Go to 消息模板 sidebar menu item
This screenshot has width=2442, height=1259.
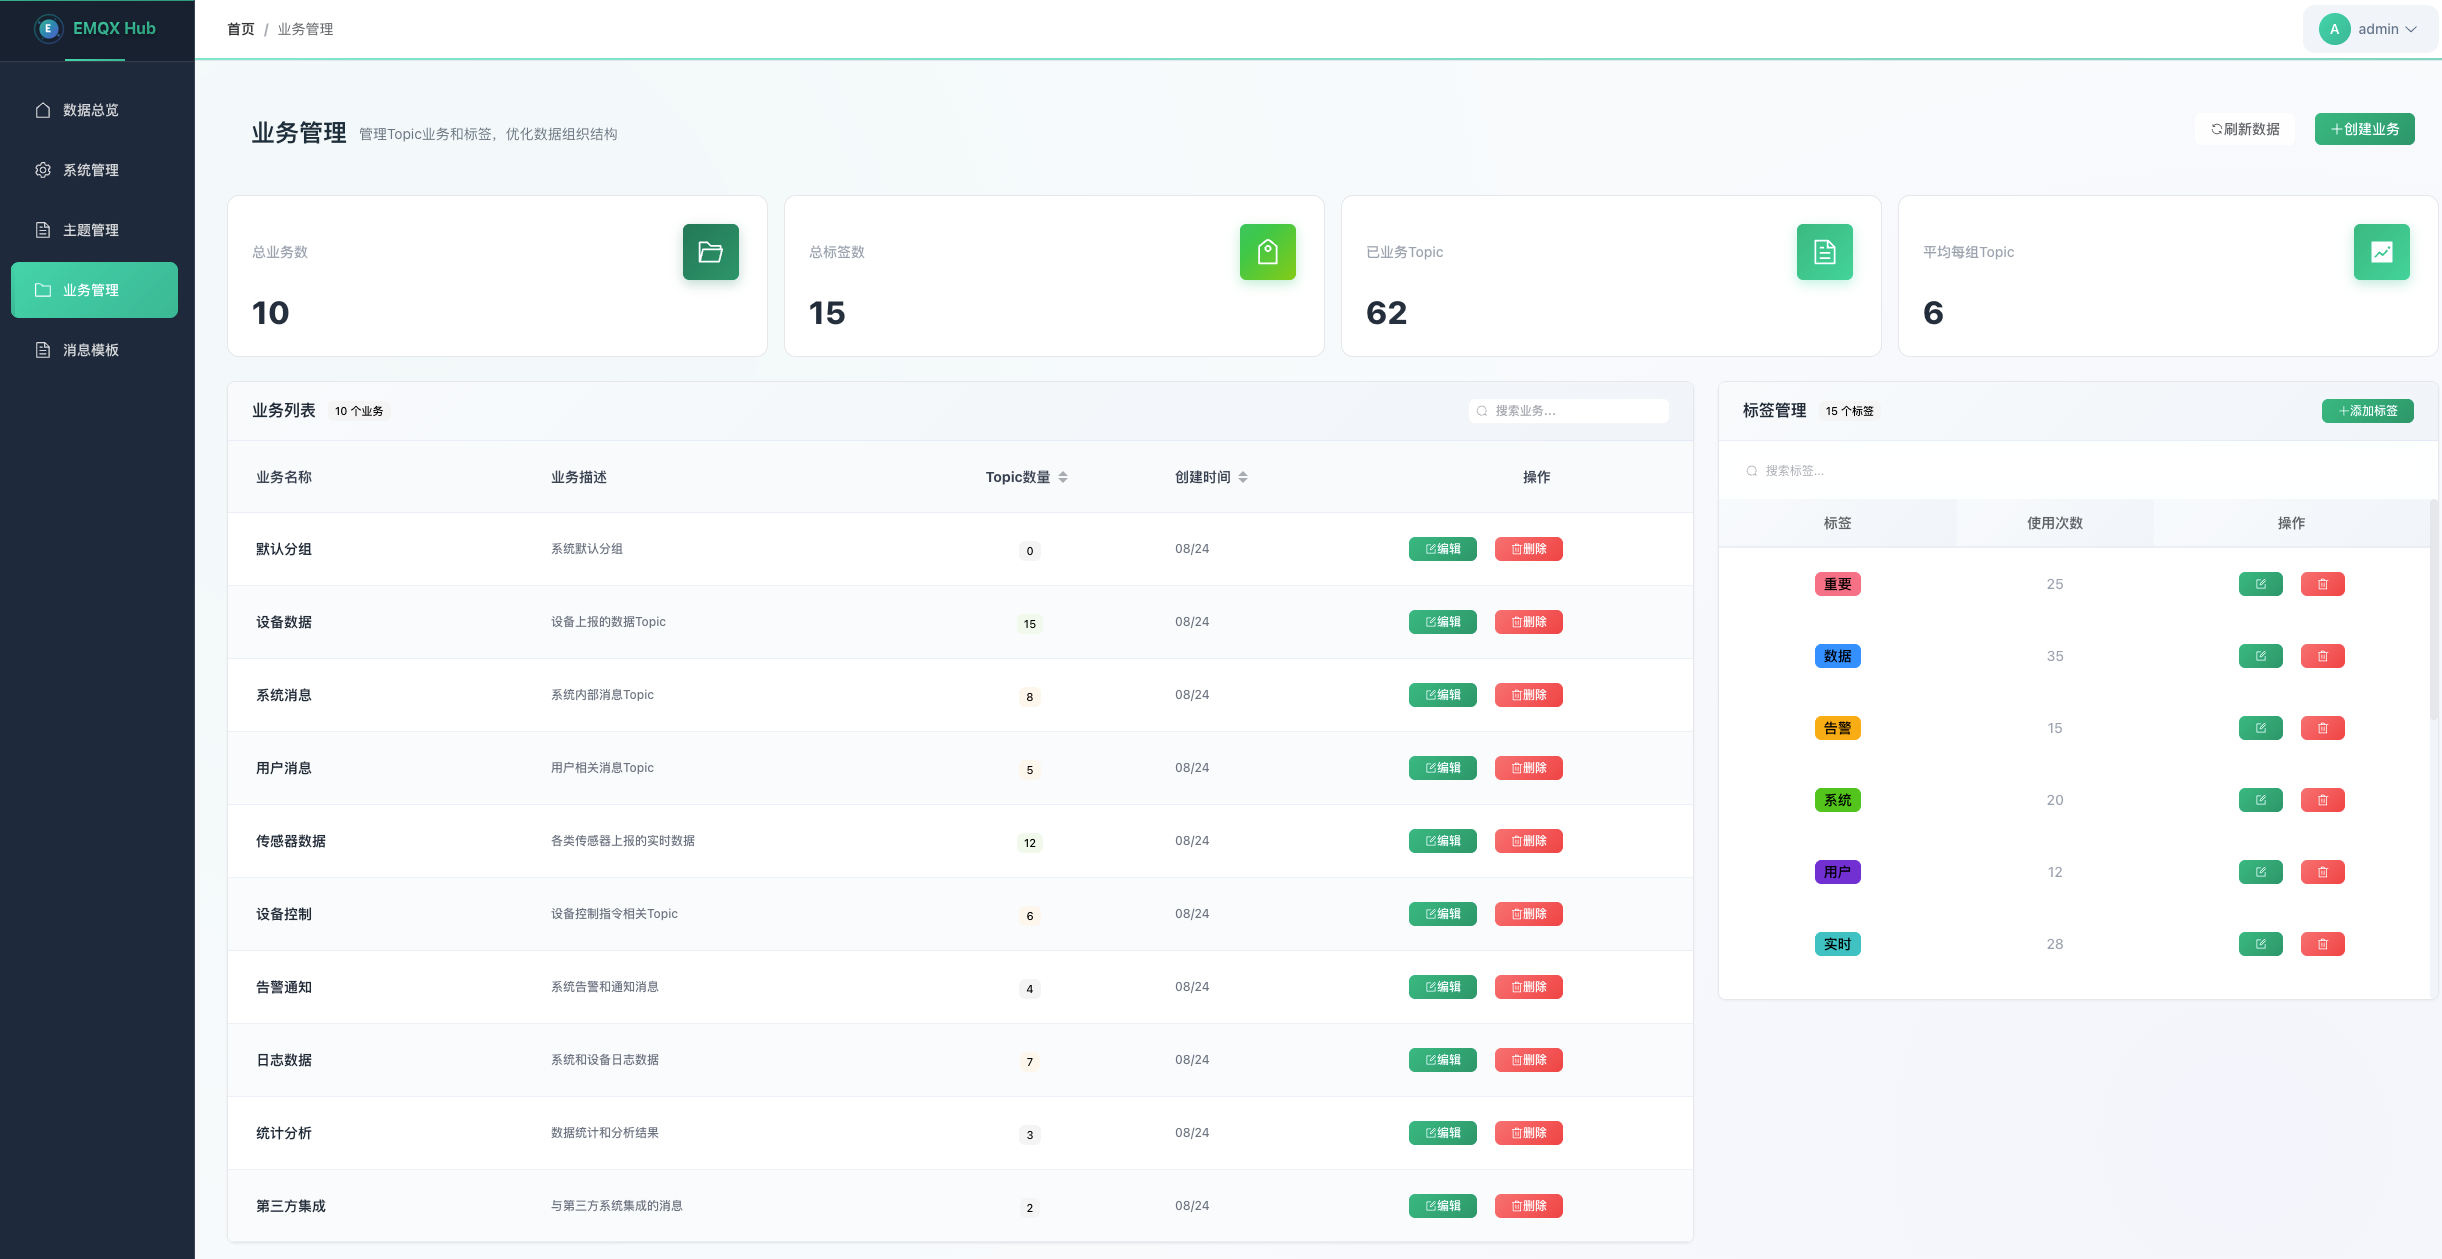(x=90, y=350)
